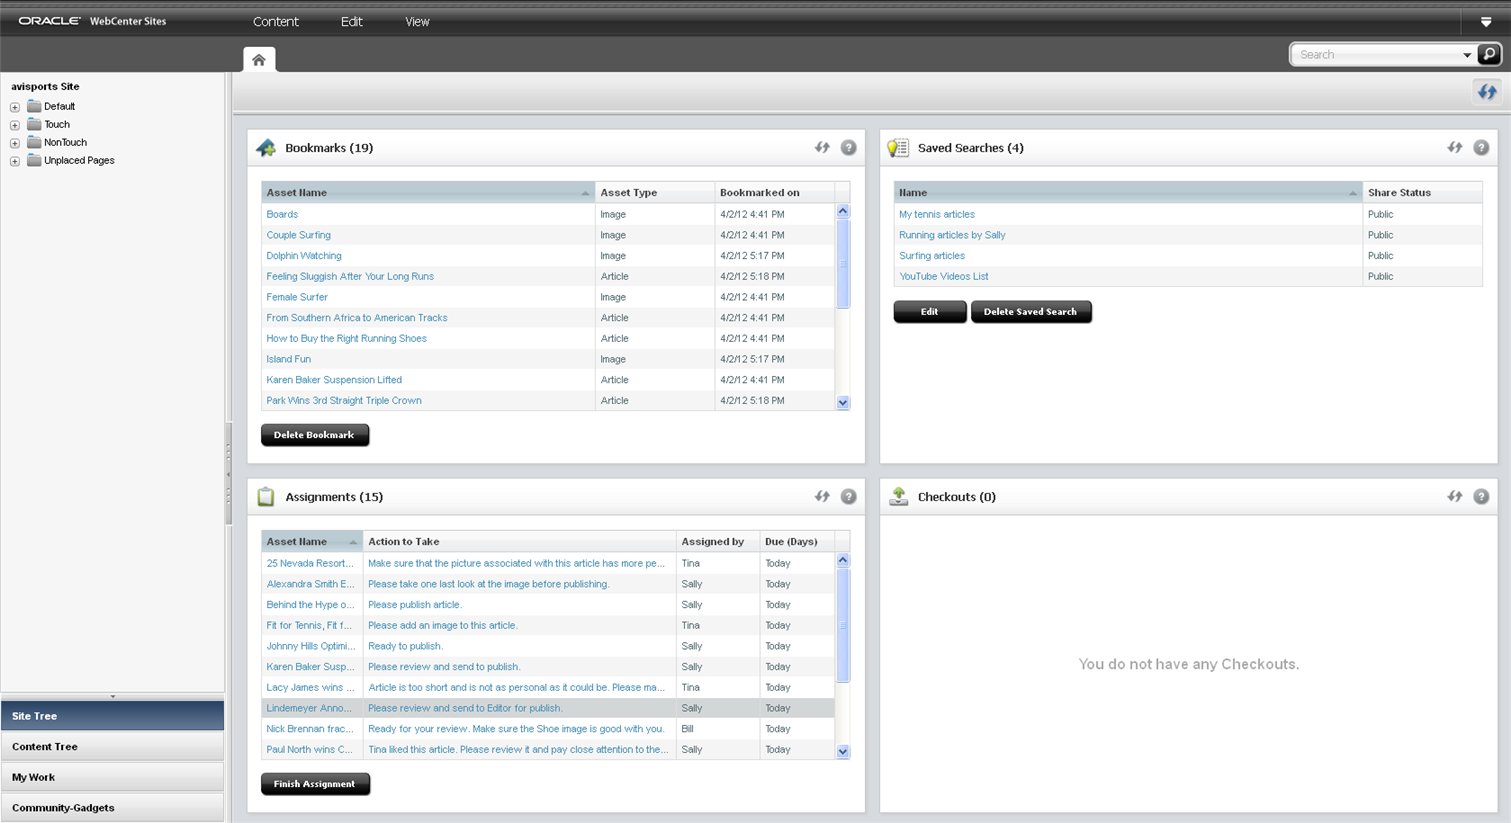Image resolution: width=1511 pixels, height=823 pixels.
Task: Click Assignments list scroll-up arrow
Action: pos(843,560)
